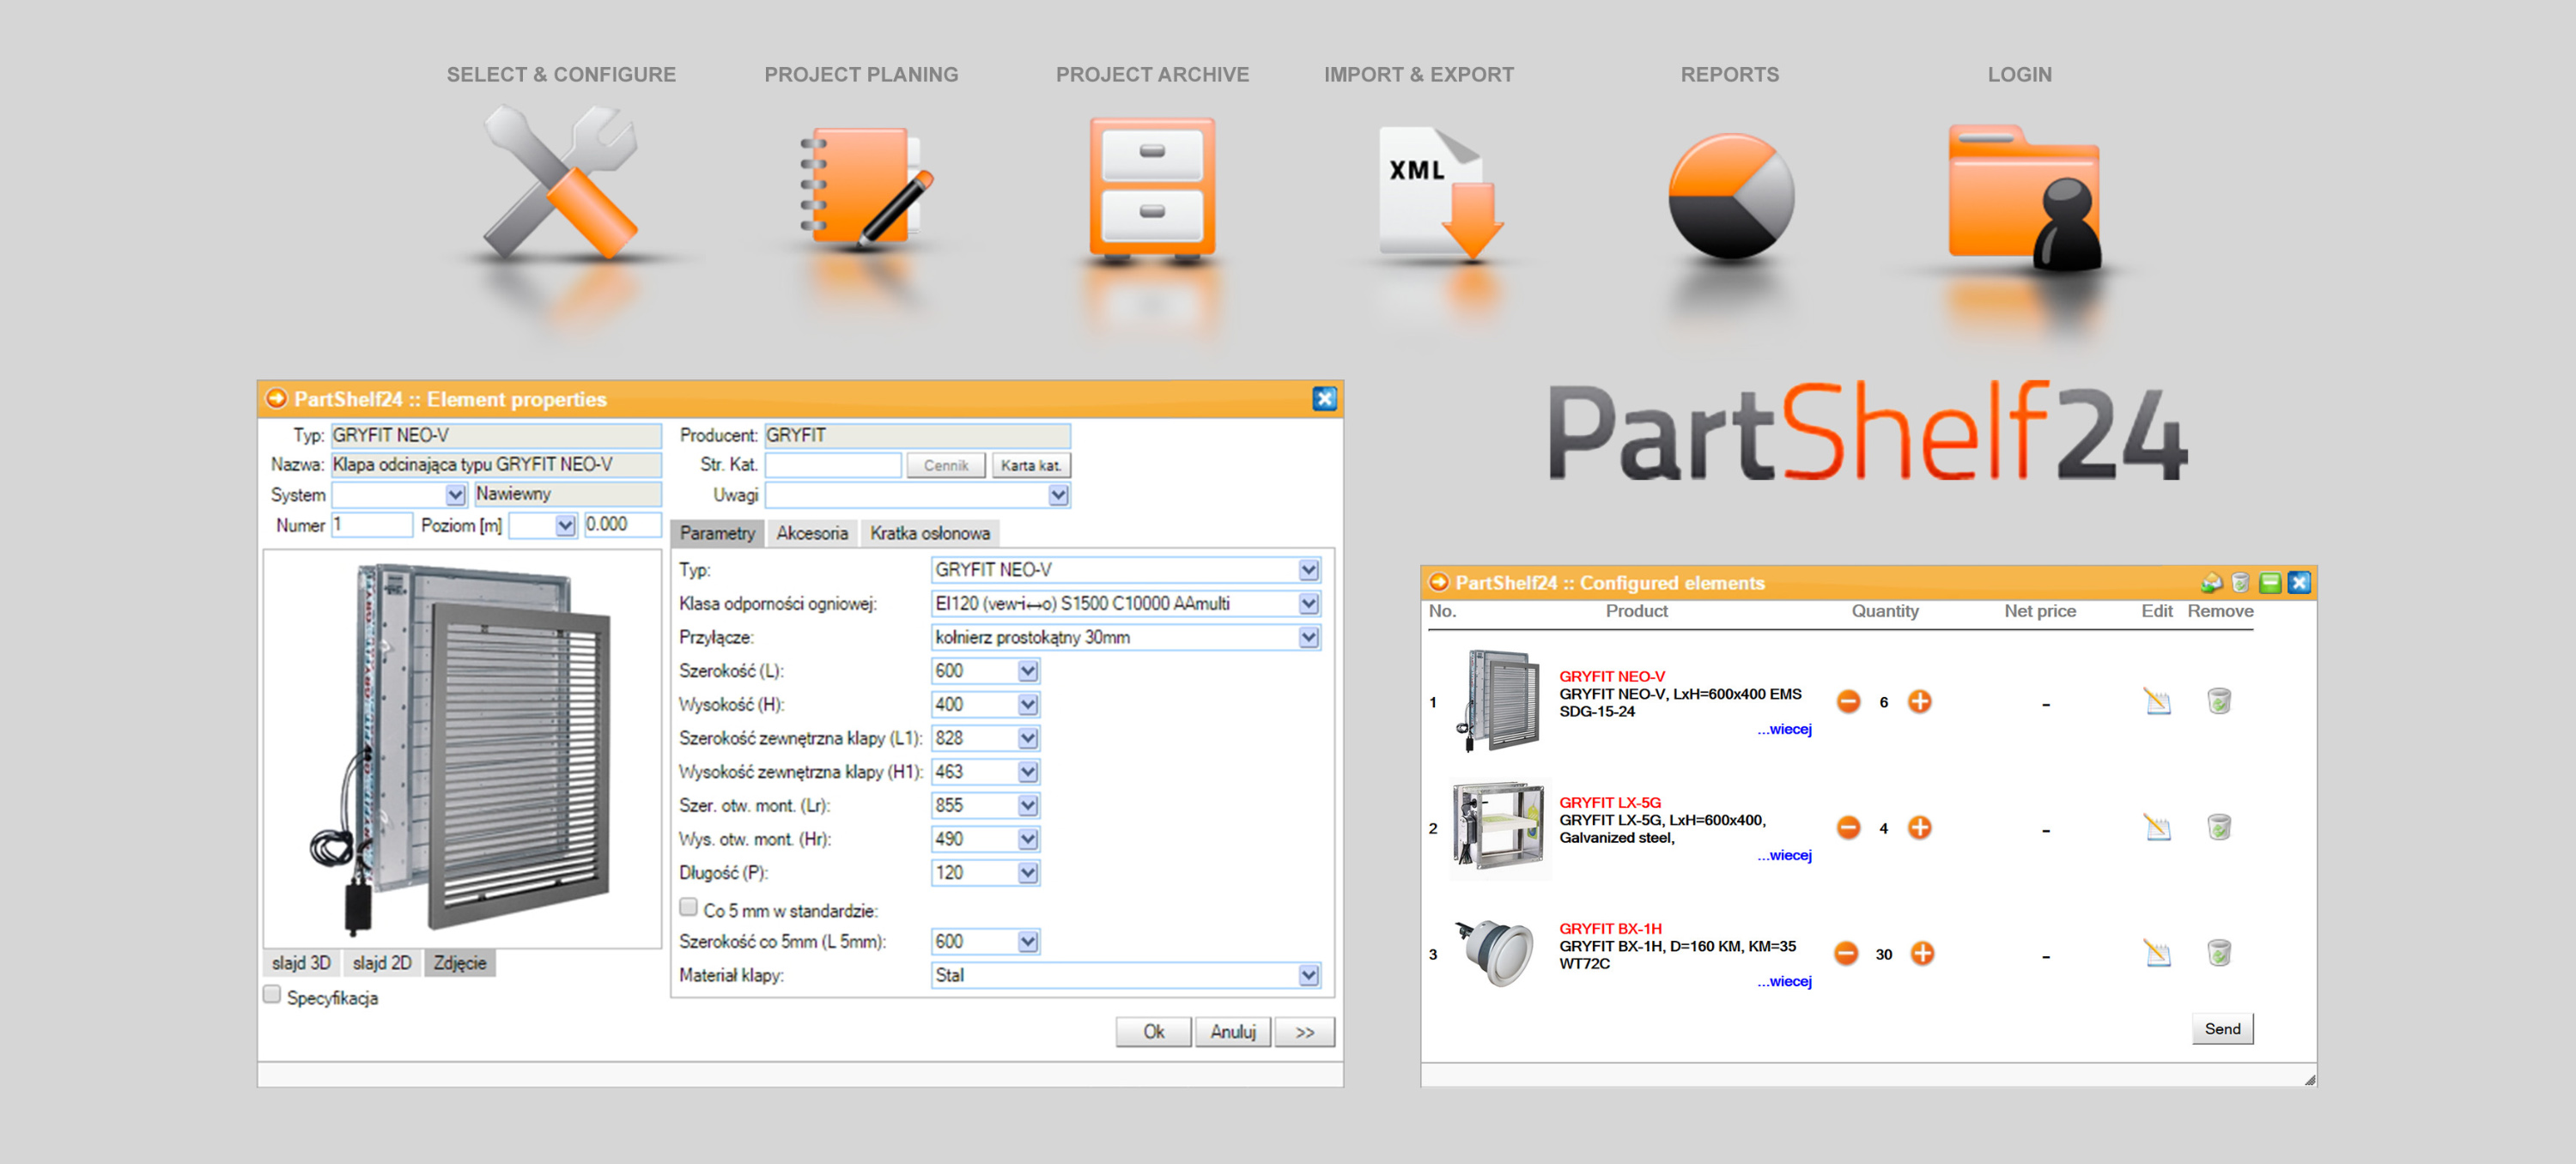Expand the Szerokość (L) dropdown
Viewport: 2576px width, 1164px height.
coord(1027,672)
